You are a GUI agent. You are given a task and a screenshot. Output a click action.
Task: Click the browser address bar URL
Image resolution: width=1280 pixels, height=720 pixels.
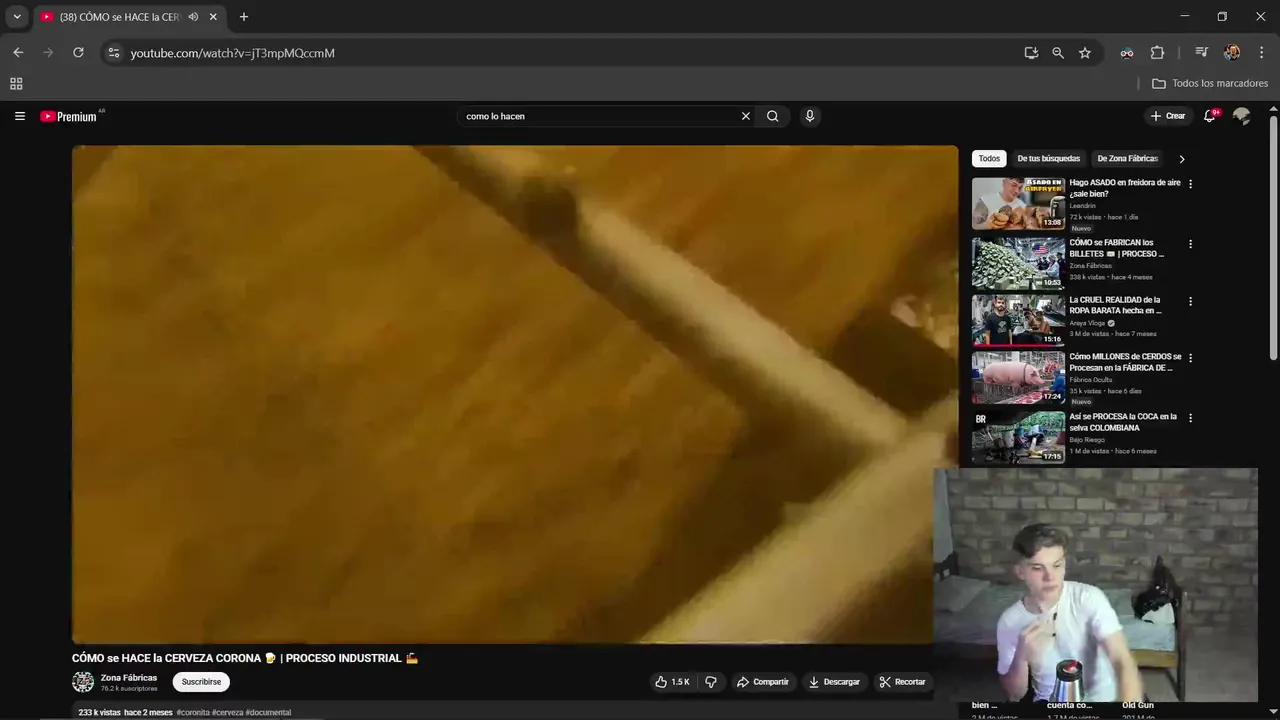click(233, 53)
